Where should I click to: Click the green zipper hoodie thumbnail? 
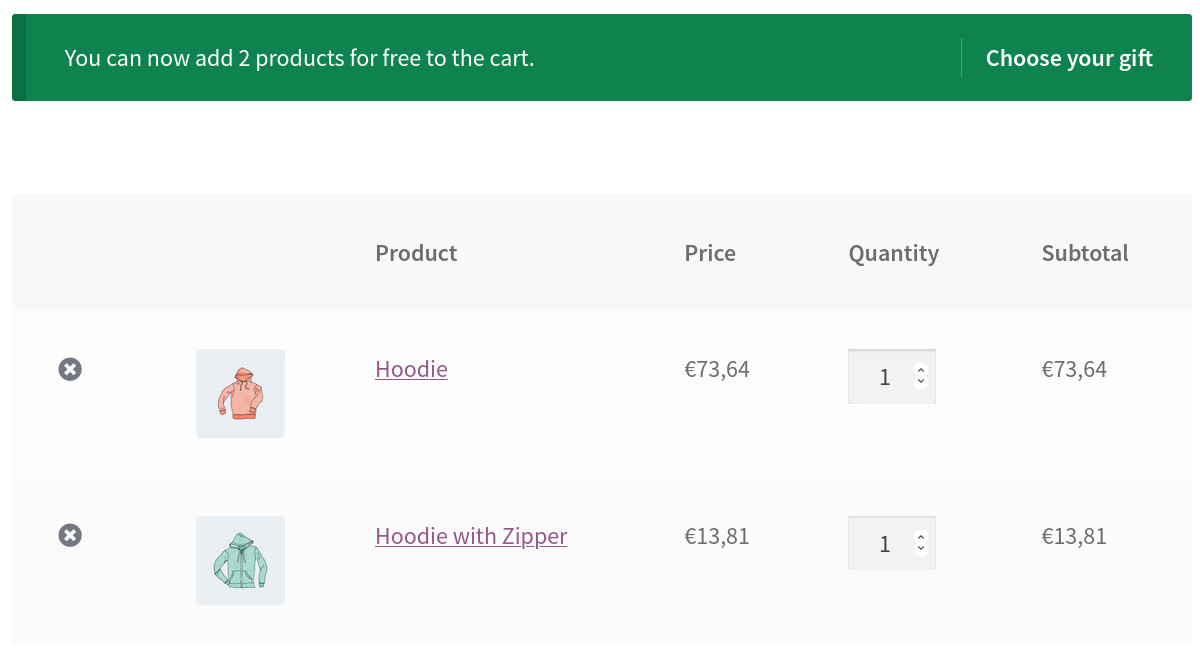pos(240,560)
